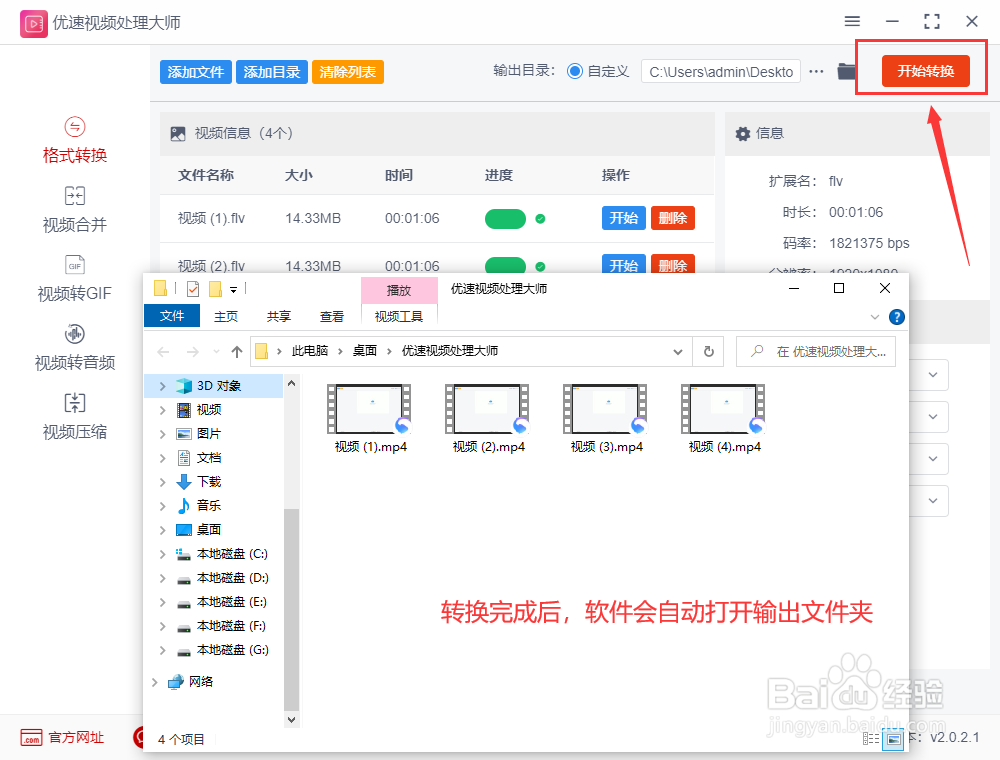Image resolution: width=1000 pixels, height=760 pixels.
Task: Click the 添加文件 button
Action: pos(196,72)
